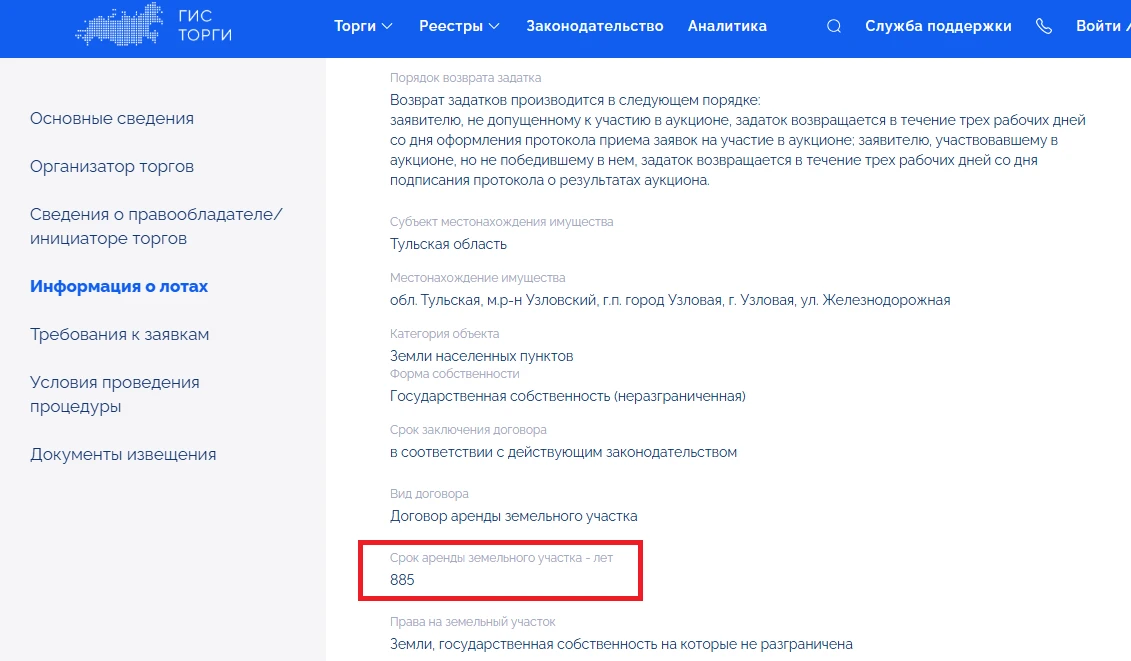Go to Организатор торгов section

(x=112, y=167)
